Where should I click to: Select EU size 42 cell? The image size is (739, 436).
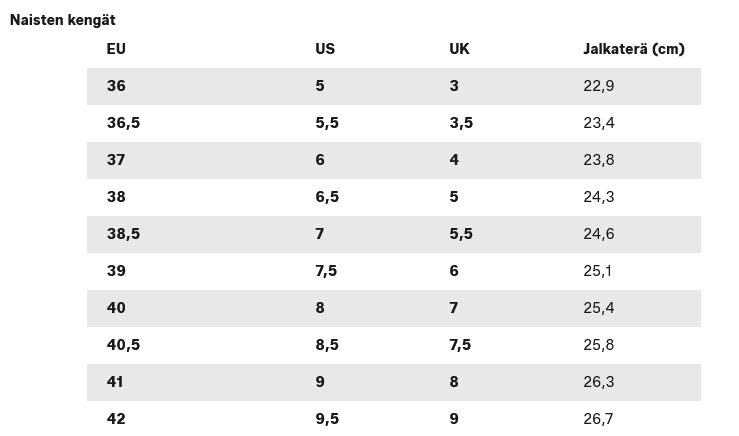tap(116, 419)
